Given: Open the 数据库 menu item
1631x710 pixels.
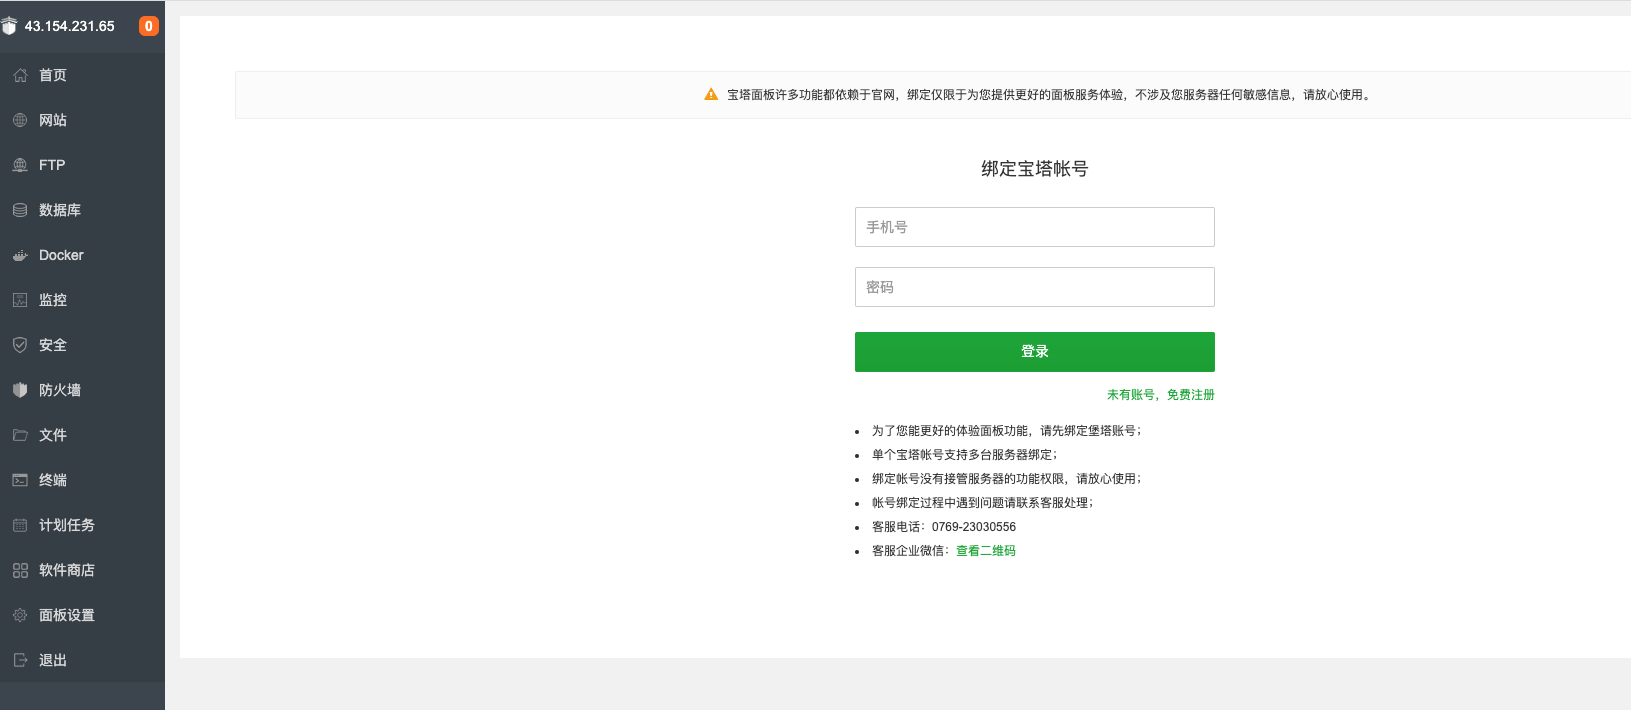Looking at the screenshot, I should tap(82, 210).
